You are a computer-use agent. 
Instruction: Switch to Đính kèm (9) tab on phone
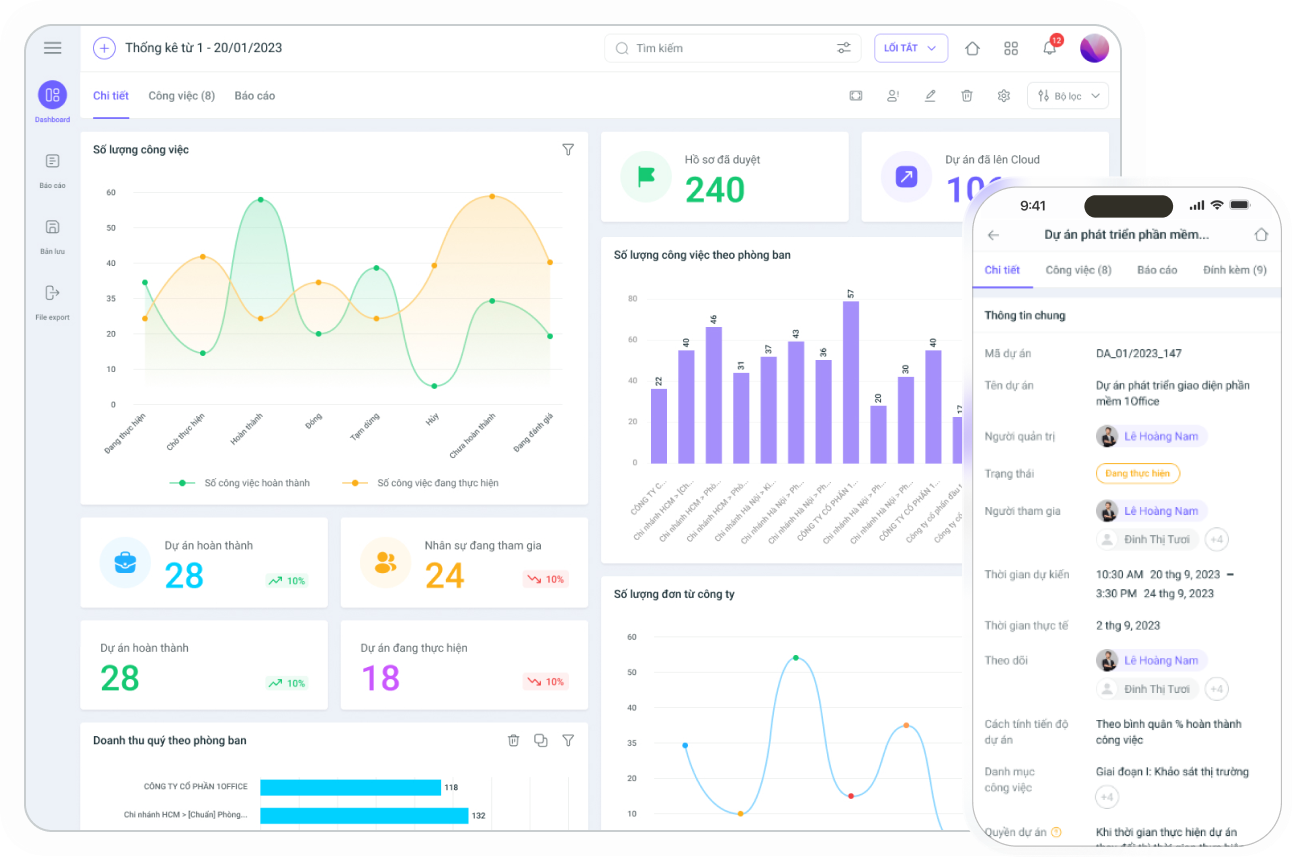[x=1234, y=270]
